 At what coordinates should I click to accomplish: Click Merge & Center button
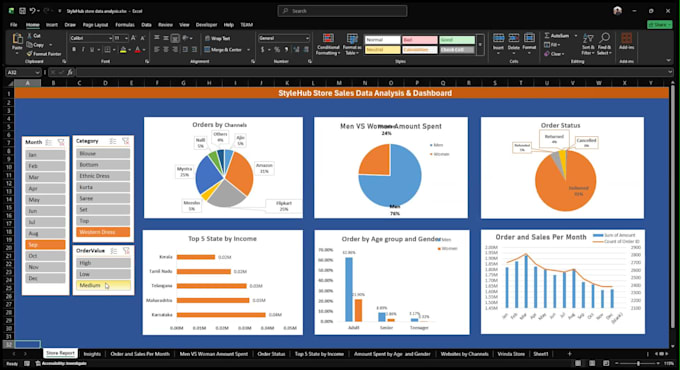(x=223, y=50)
